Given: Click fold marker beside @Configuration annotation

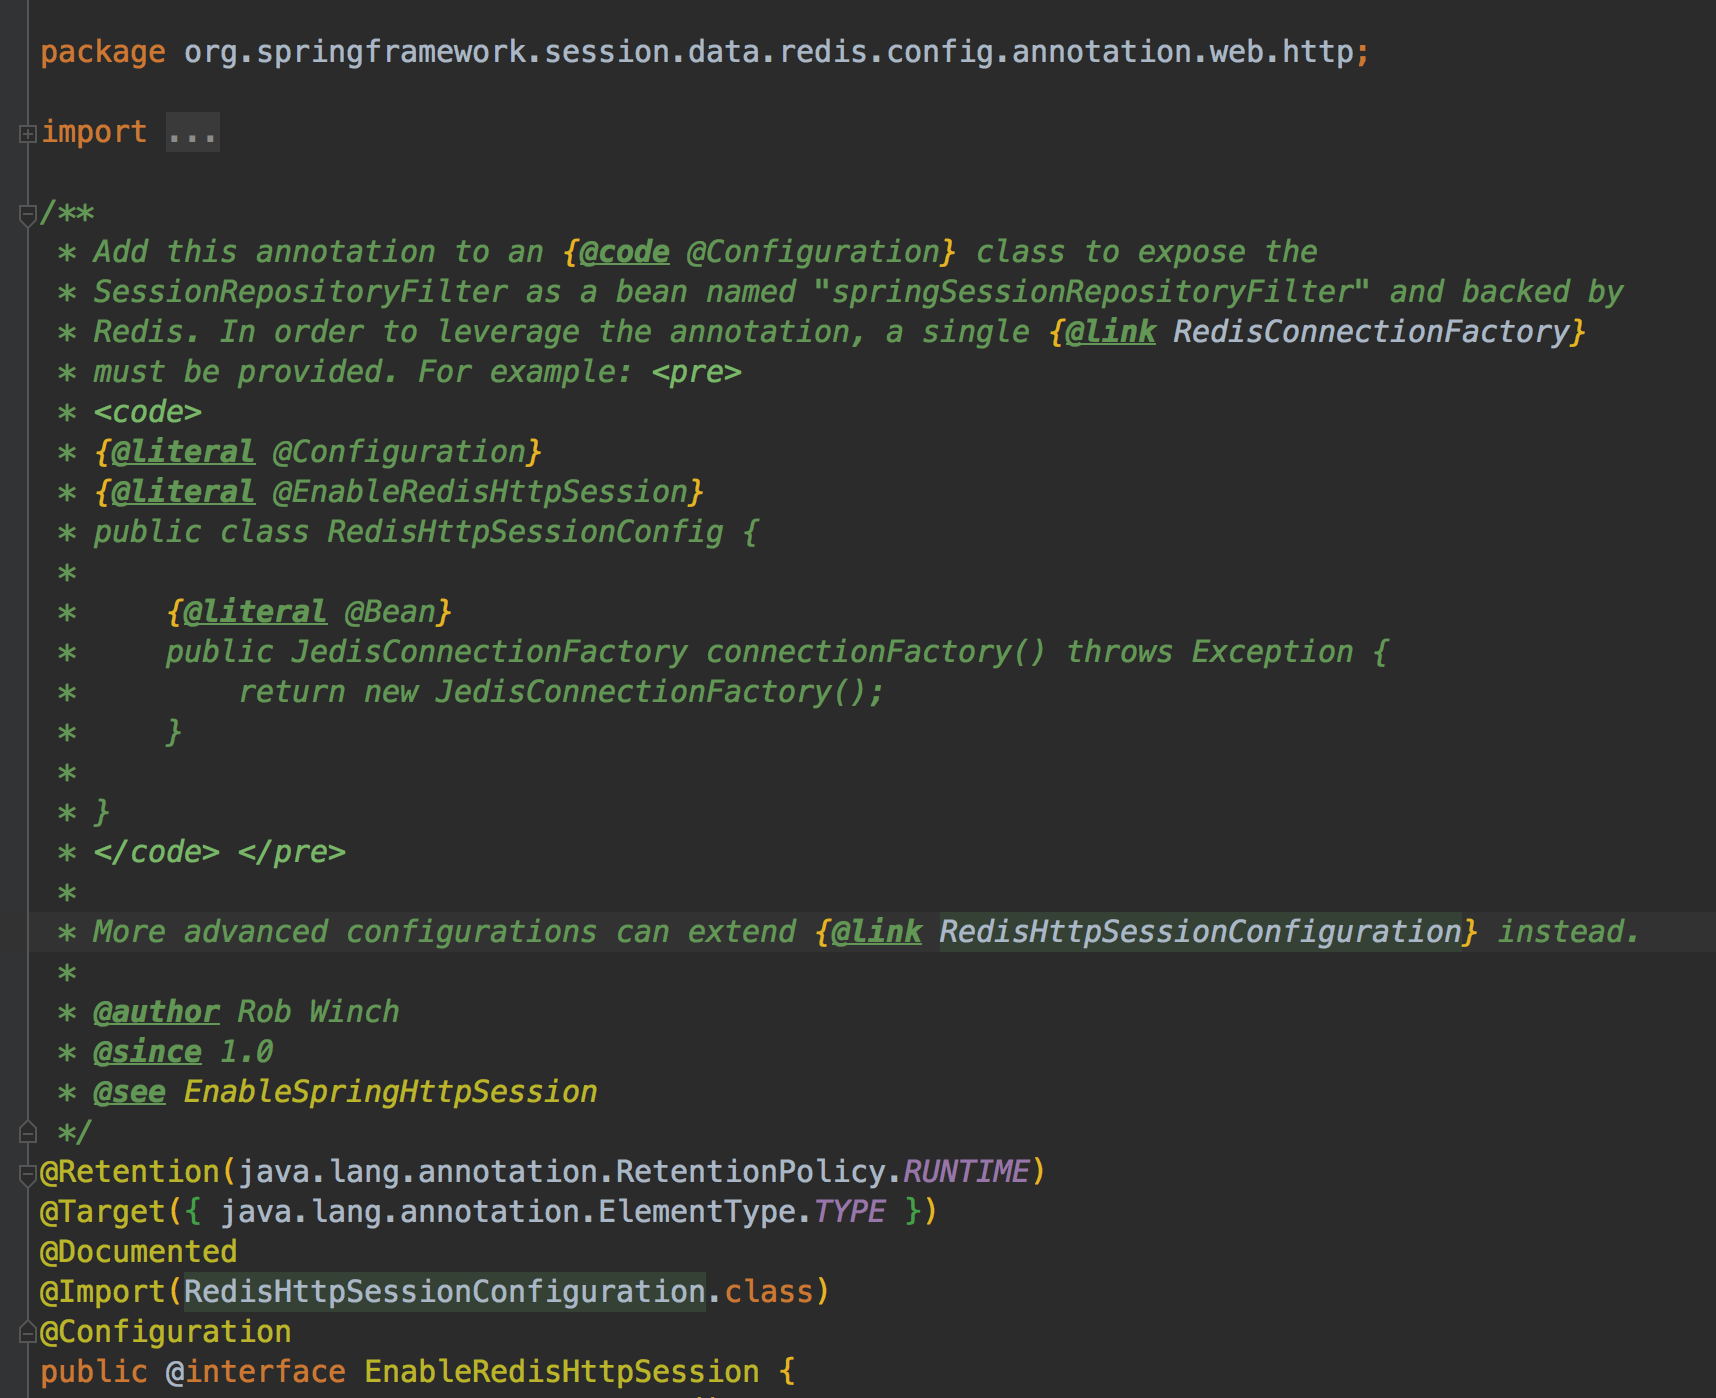Looking at the screenshot, I should [28, 1332].
